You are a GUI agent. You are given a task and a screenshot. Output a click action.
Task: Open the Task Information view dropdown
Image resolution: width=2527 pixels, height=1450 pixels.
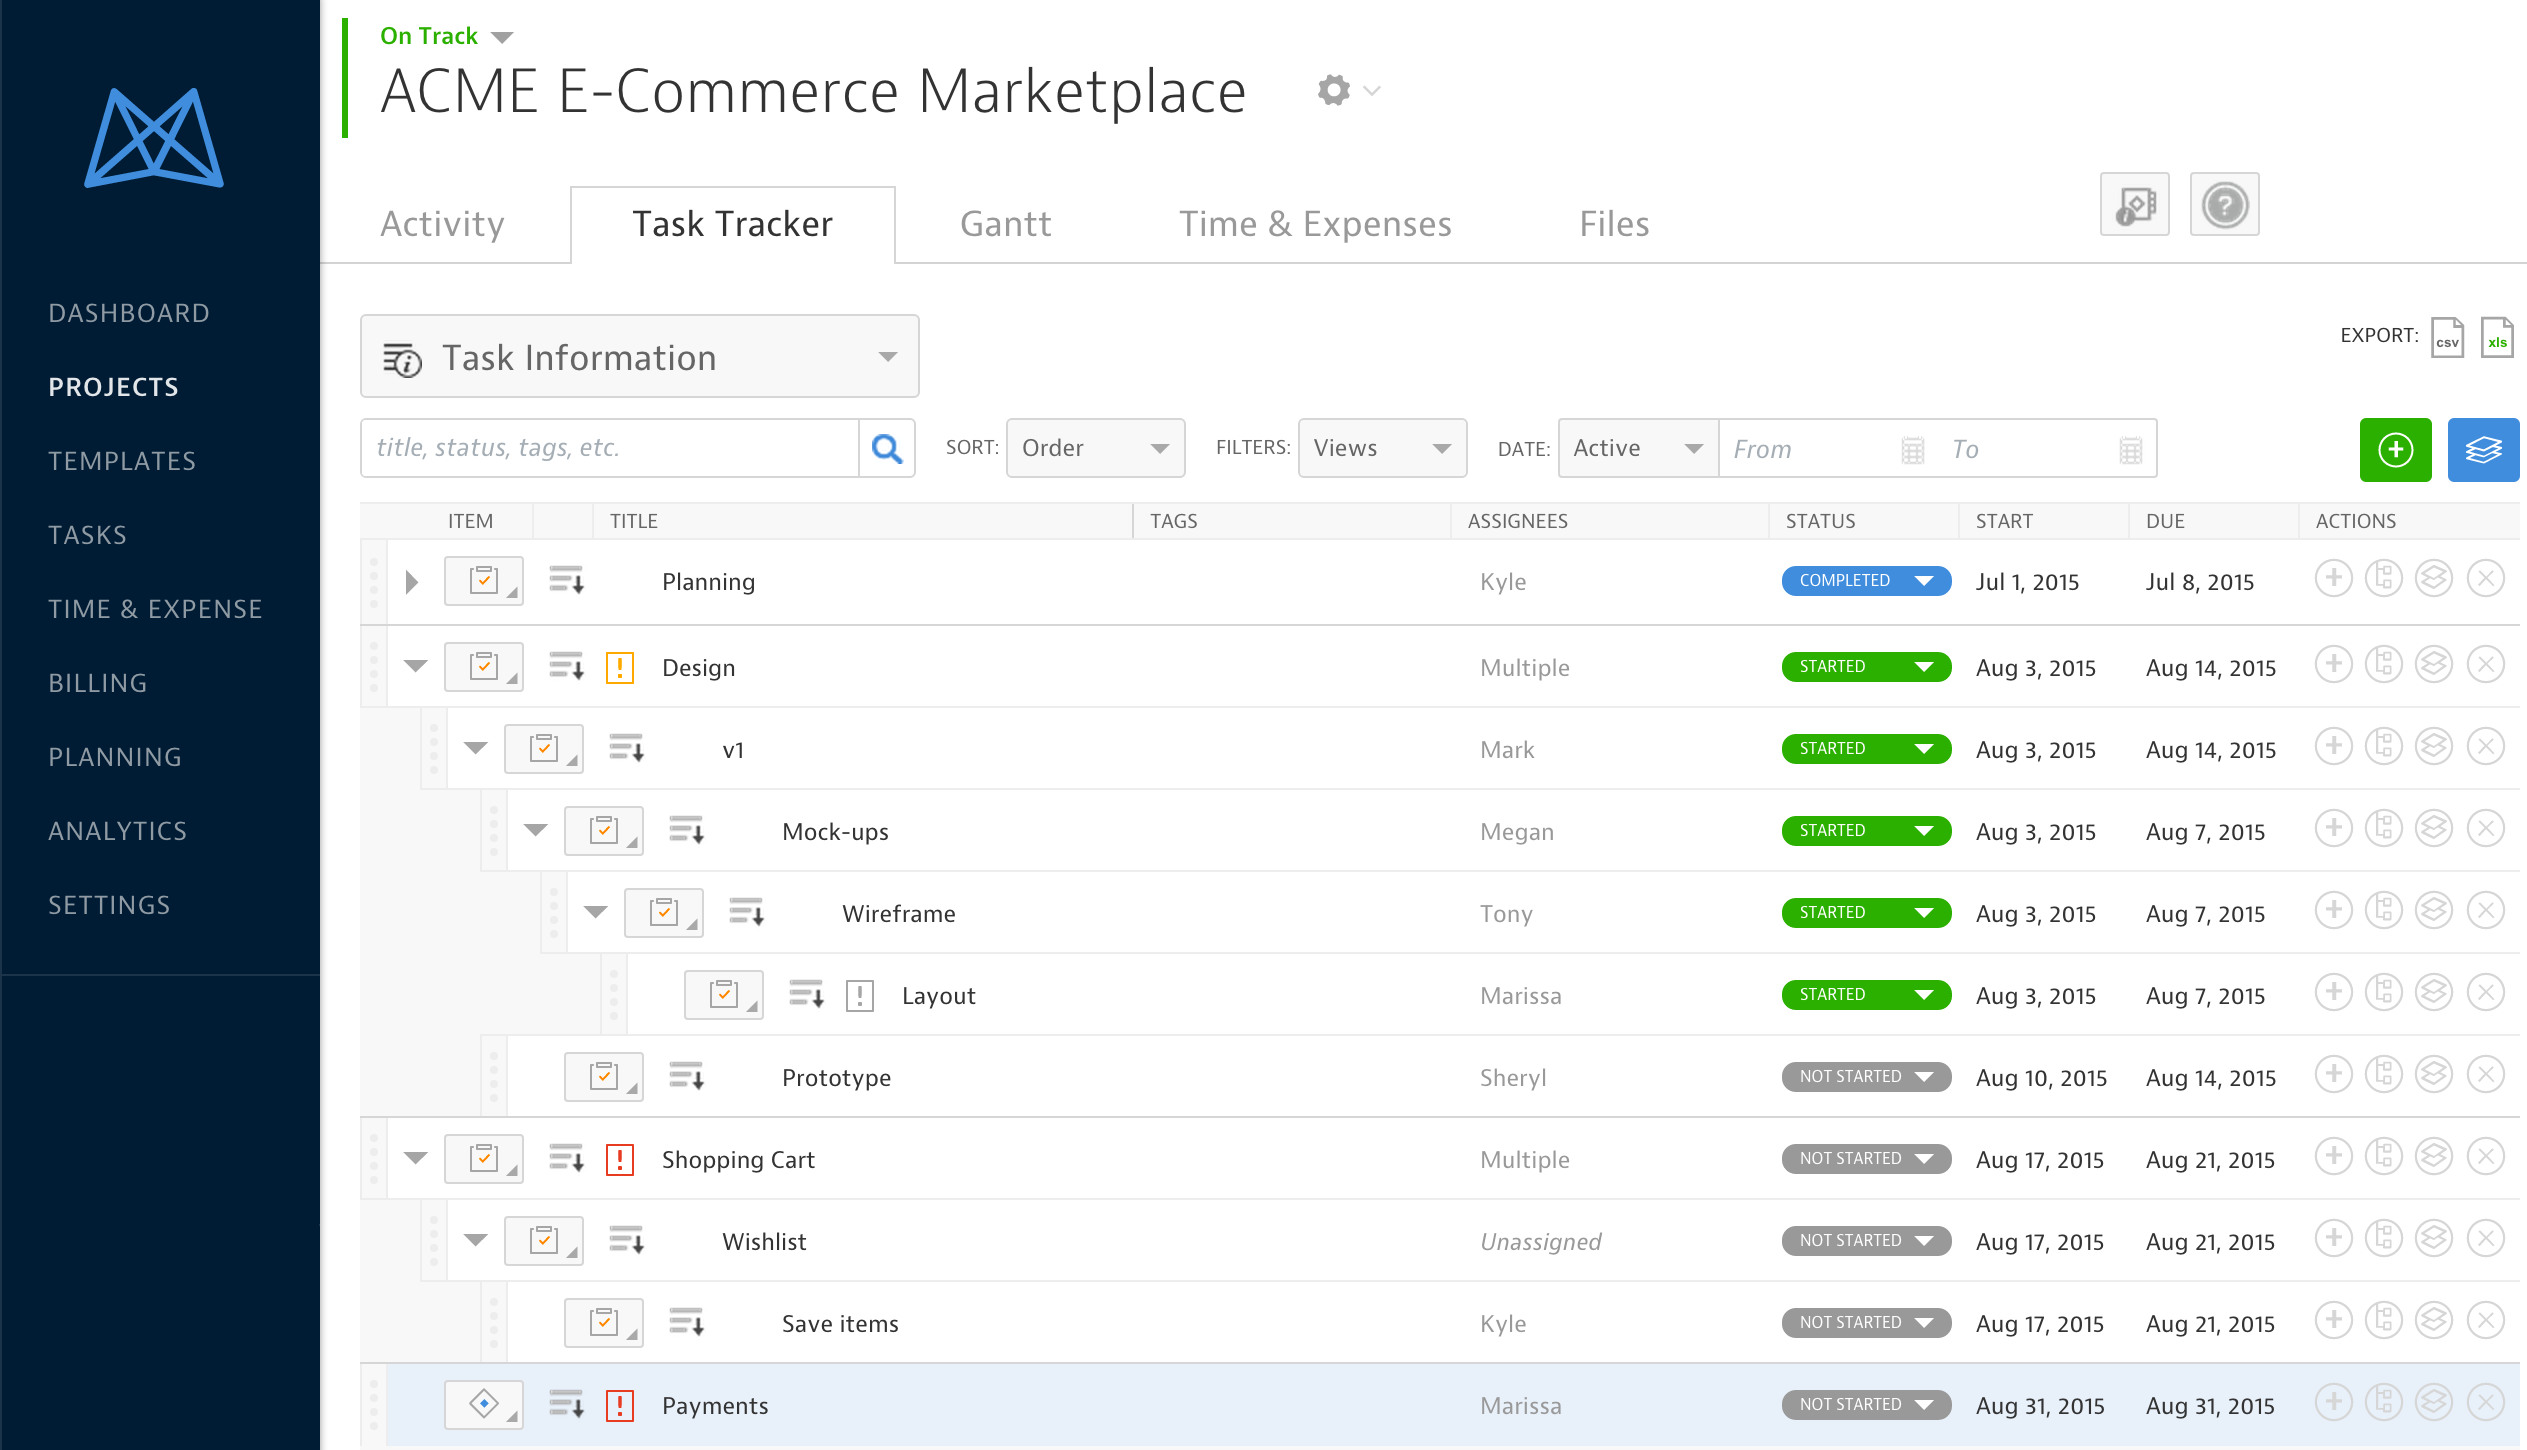tap(639, 356)
